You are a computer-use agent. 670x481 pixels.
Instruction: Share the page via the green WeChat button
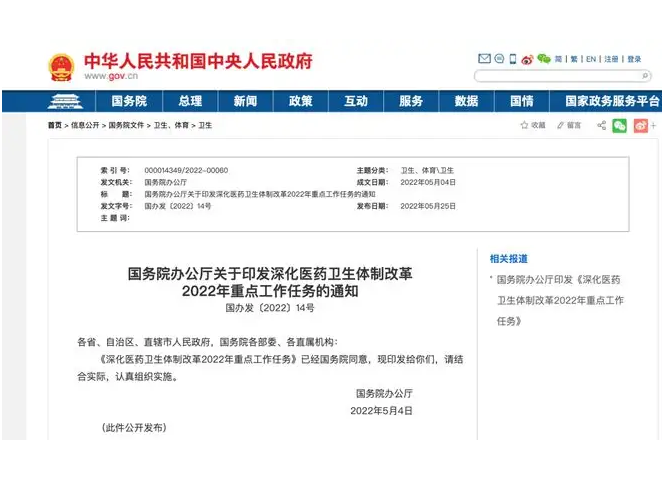(x=620, y=126)
